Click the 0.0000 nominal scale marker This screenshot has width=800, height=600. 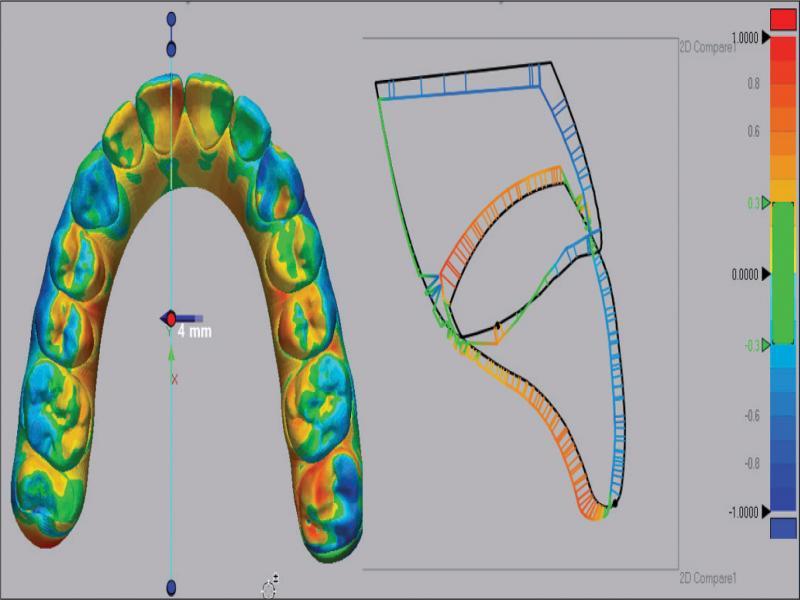click(x=767, y=274)
